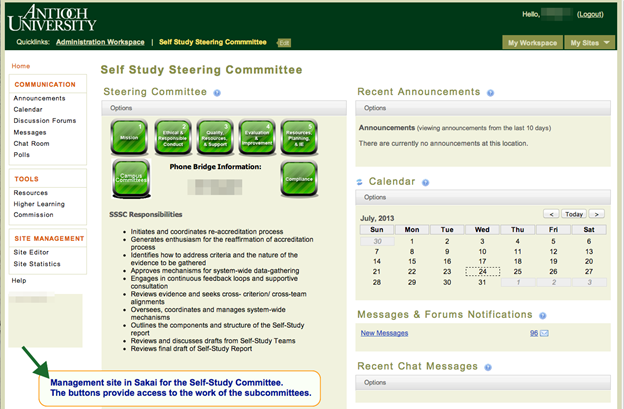Image resolution: width=624 pixels, height=409 pixels.
Task: Click the new messages envelope icon
Action: 544,333
